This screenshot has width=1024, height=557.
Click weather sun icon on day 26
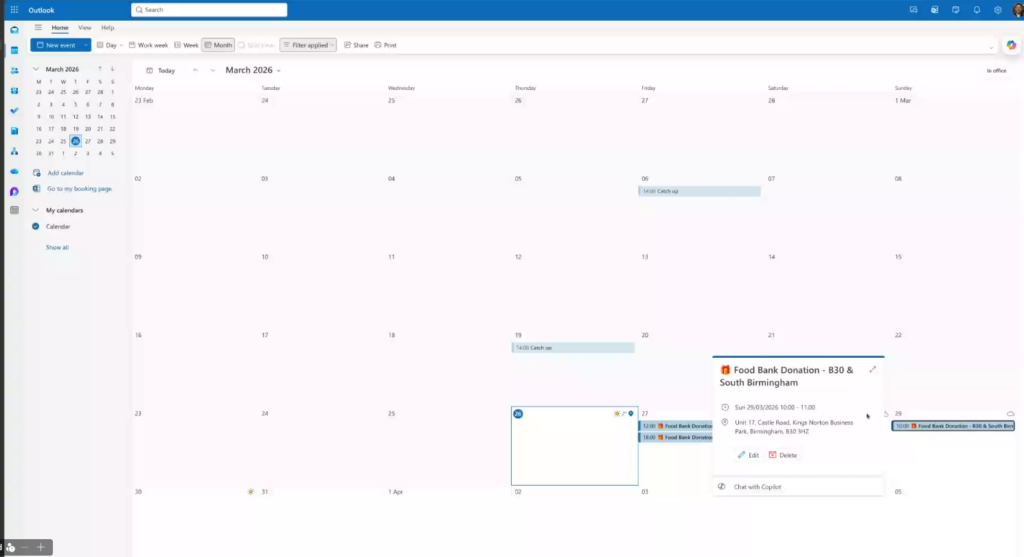click(x=616, y=413)
